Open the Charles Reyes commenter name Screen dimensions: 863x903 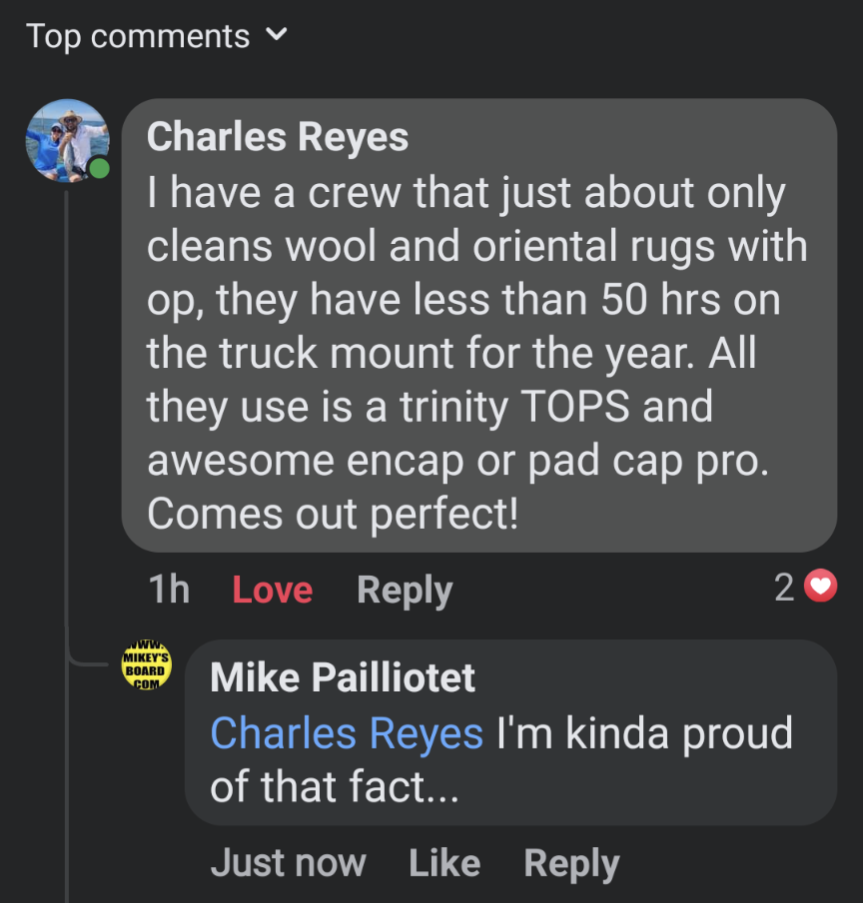pos(277,137)
